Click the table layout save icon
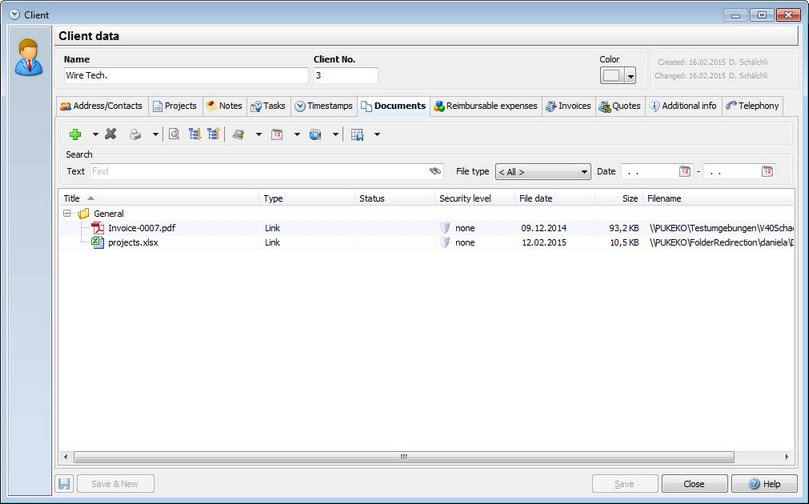Image resolution: width=809 pixels, height=504 pixels. 357,135
